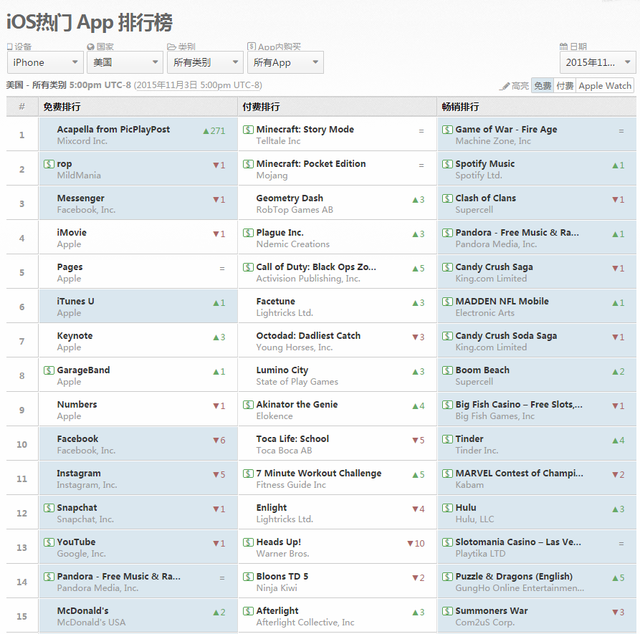Click the purchase icon beside Game of War

click(x=447, y=130)
